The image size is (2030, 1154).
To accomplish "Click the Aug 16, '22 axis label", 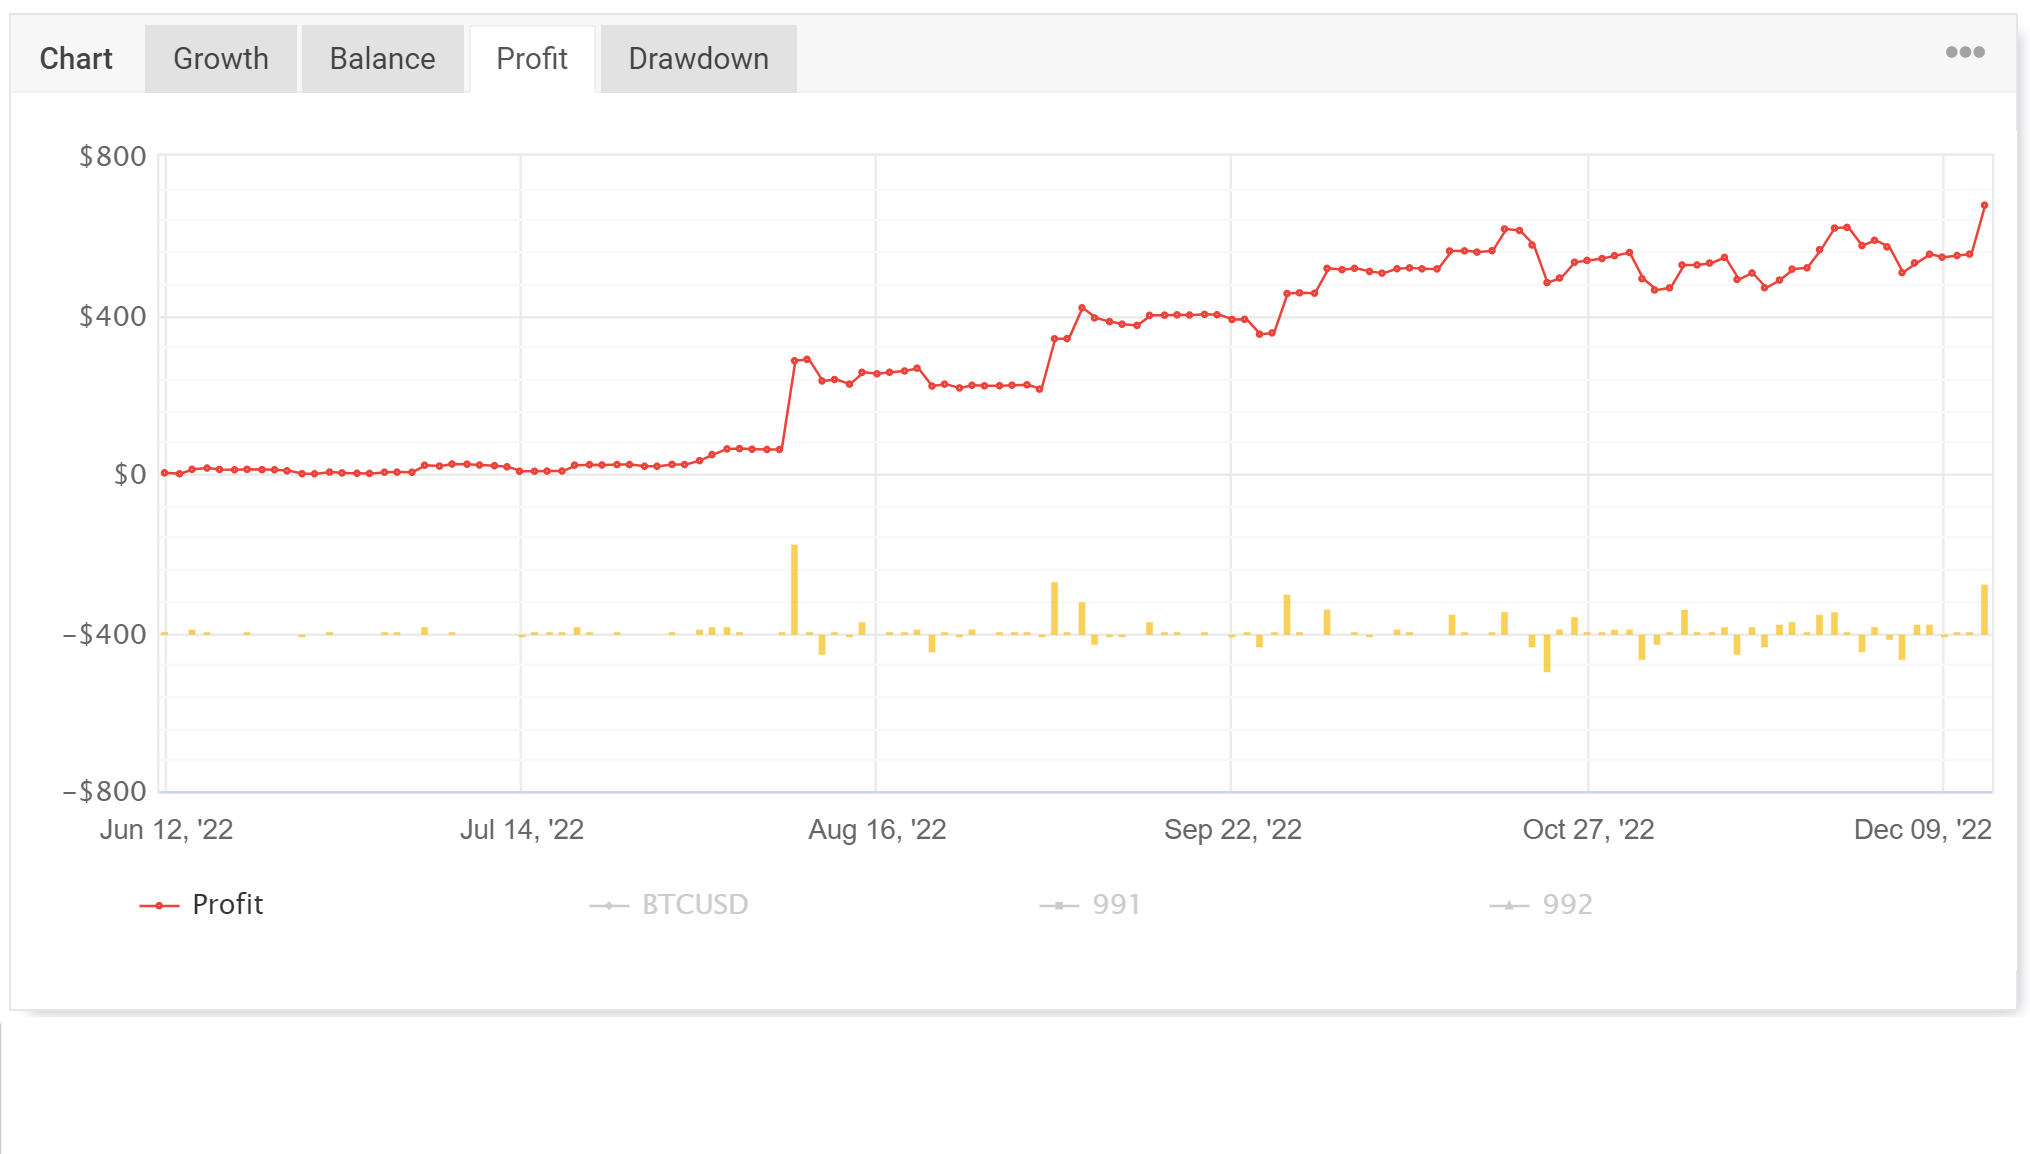I will tap(877, 829).
